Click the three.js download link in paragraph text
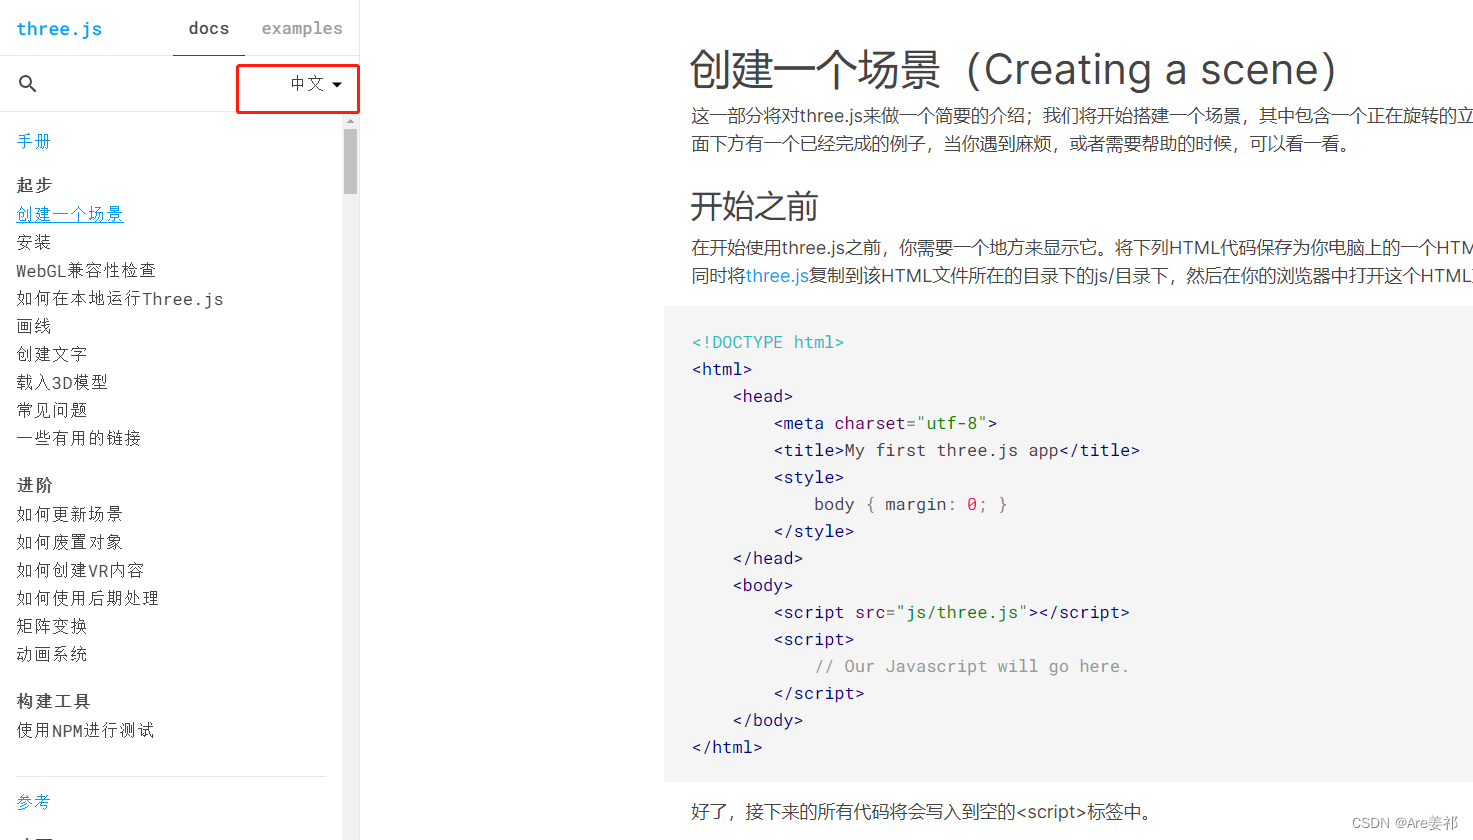Viewport: 1473px width, 840px height. [x=776, y=276]
